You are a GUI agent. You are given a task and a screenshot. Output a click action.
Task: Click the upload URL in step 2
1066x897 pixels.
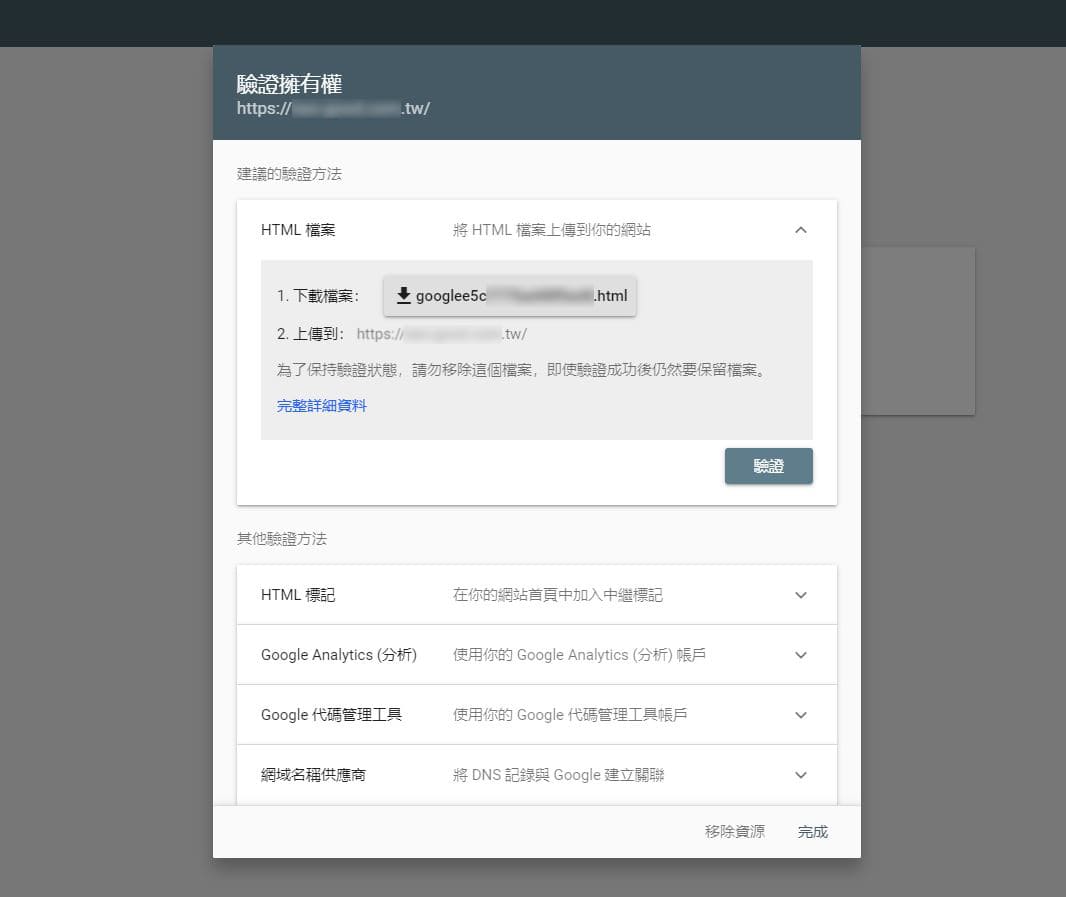point(441,334)
